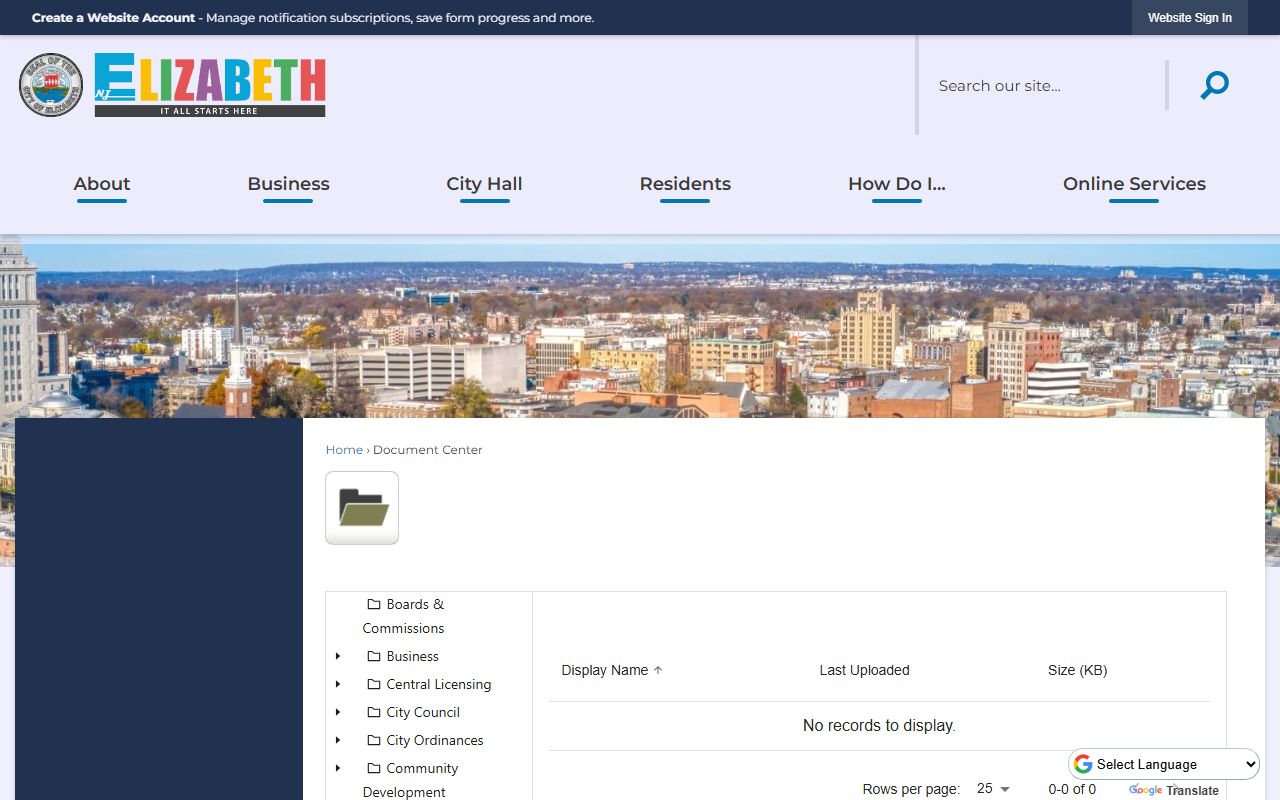
Task: Select Boards & Commissions folder label
Action: click(404, 616)
